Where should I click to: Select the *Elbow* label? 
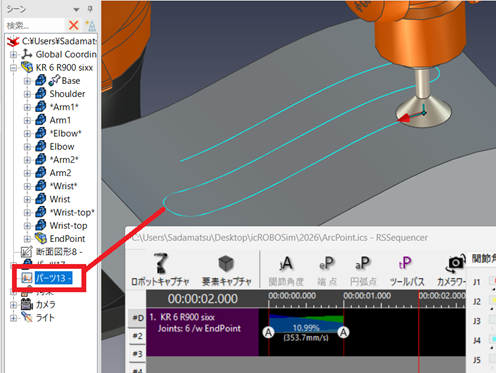tap(65, 134)
